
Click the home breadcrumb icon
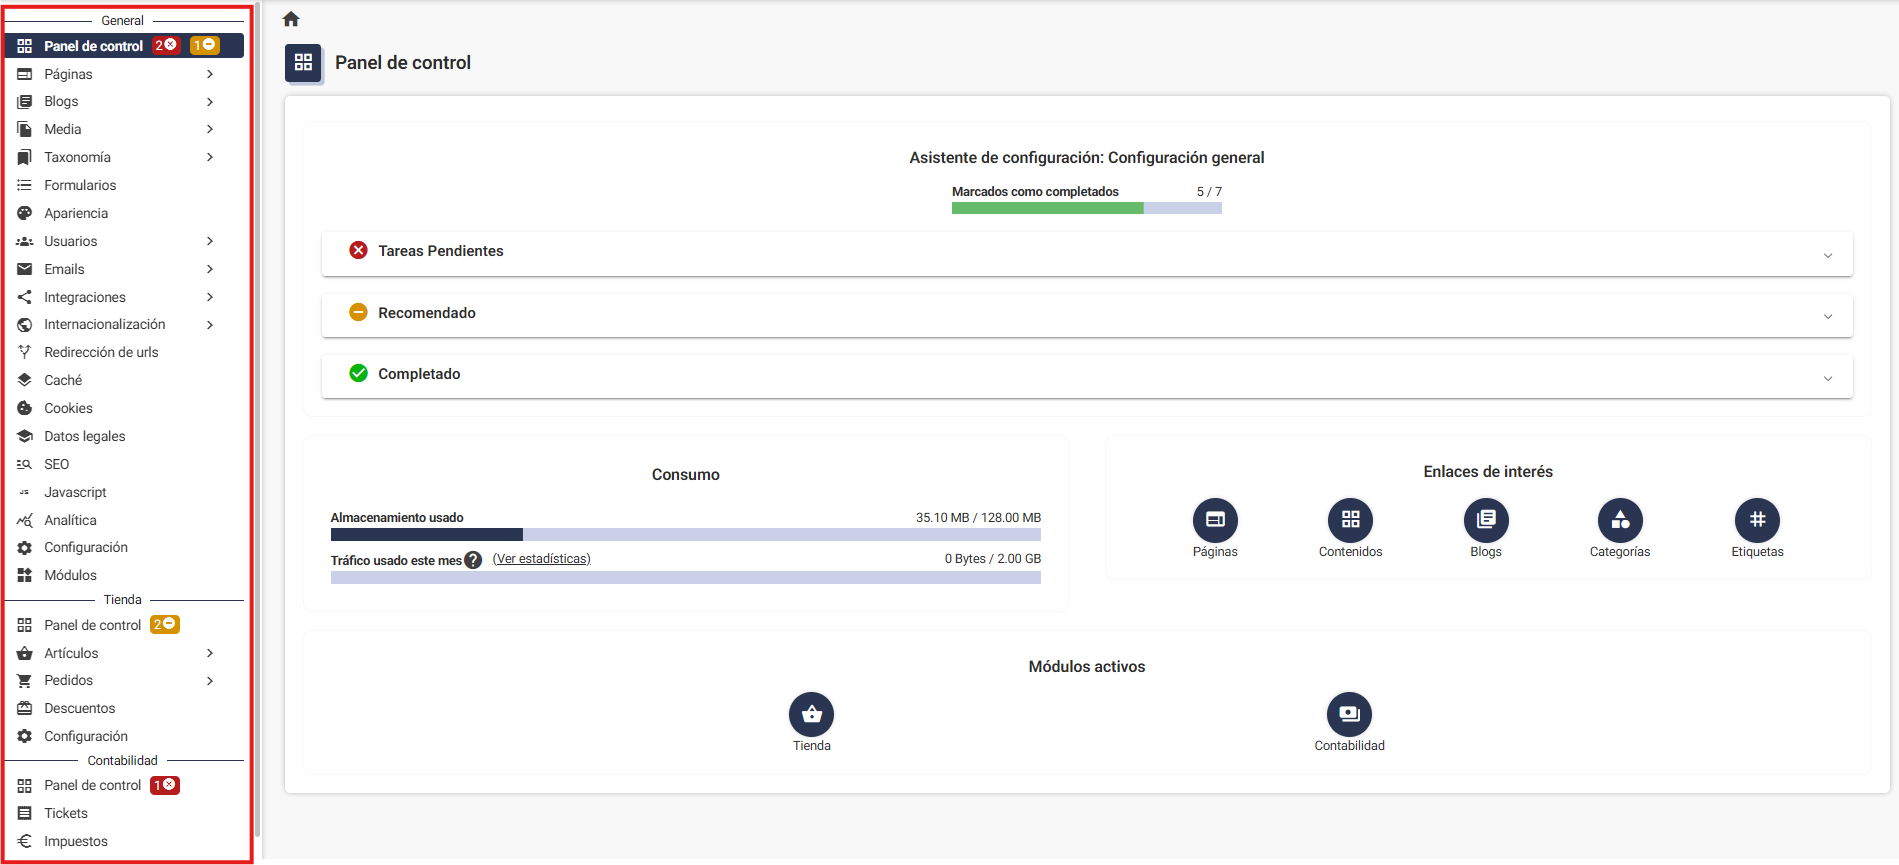(291, 19)
